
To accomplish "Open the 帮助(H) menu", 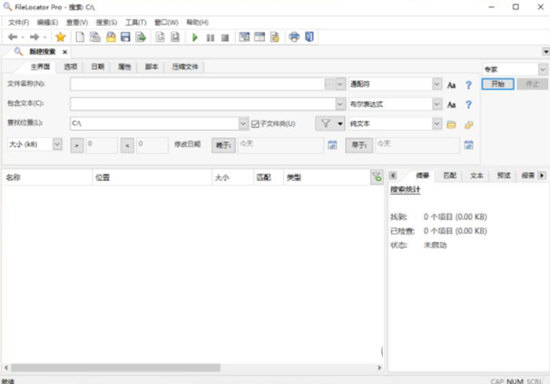I will (197, 22).
